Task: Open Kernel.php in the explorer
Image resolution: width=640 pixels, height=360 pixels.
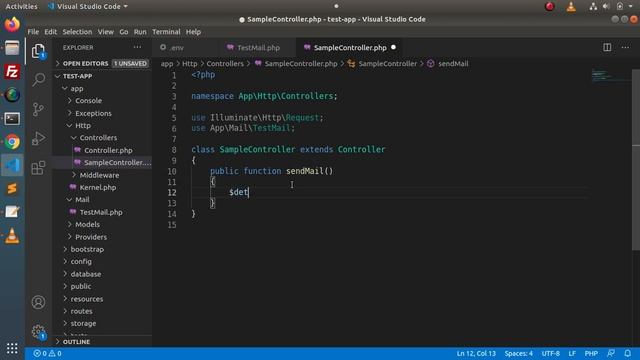Action: pos(98,188)
